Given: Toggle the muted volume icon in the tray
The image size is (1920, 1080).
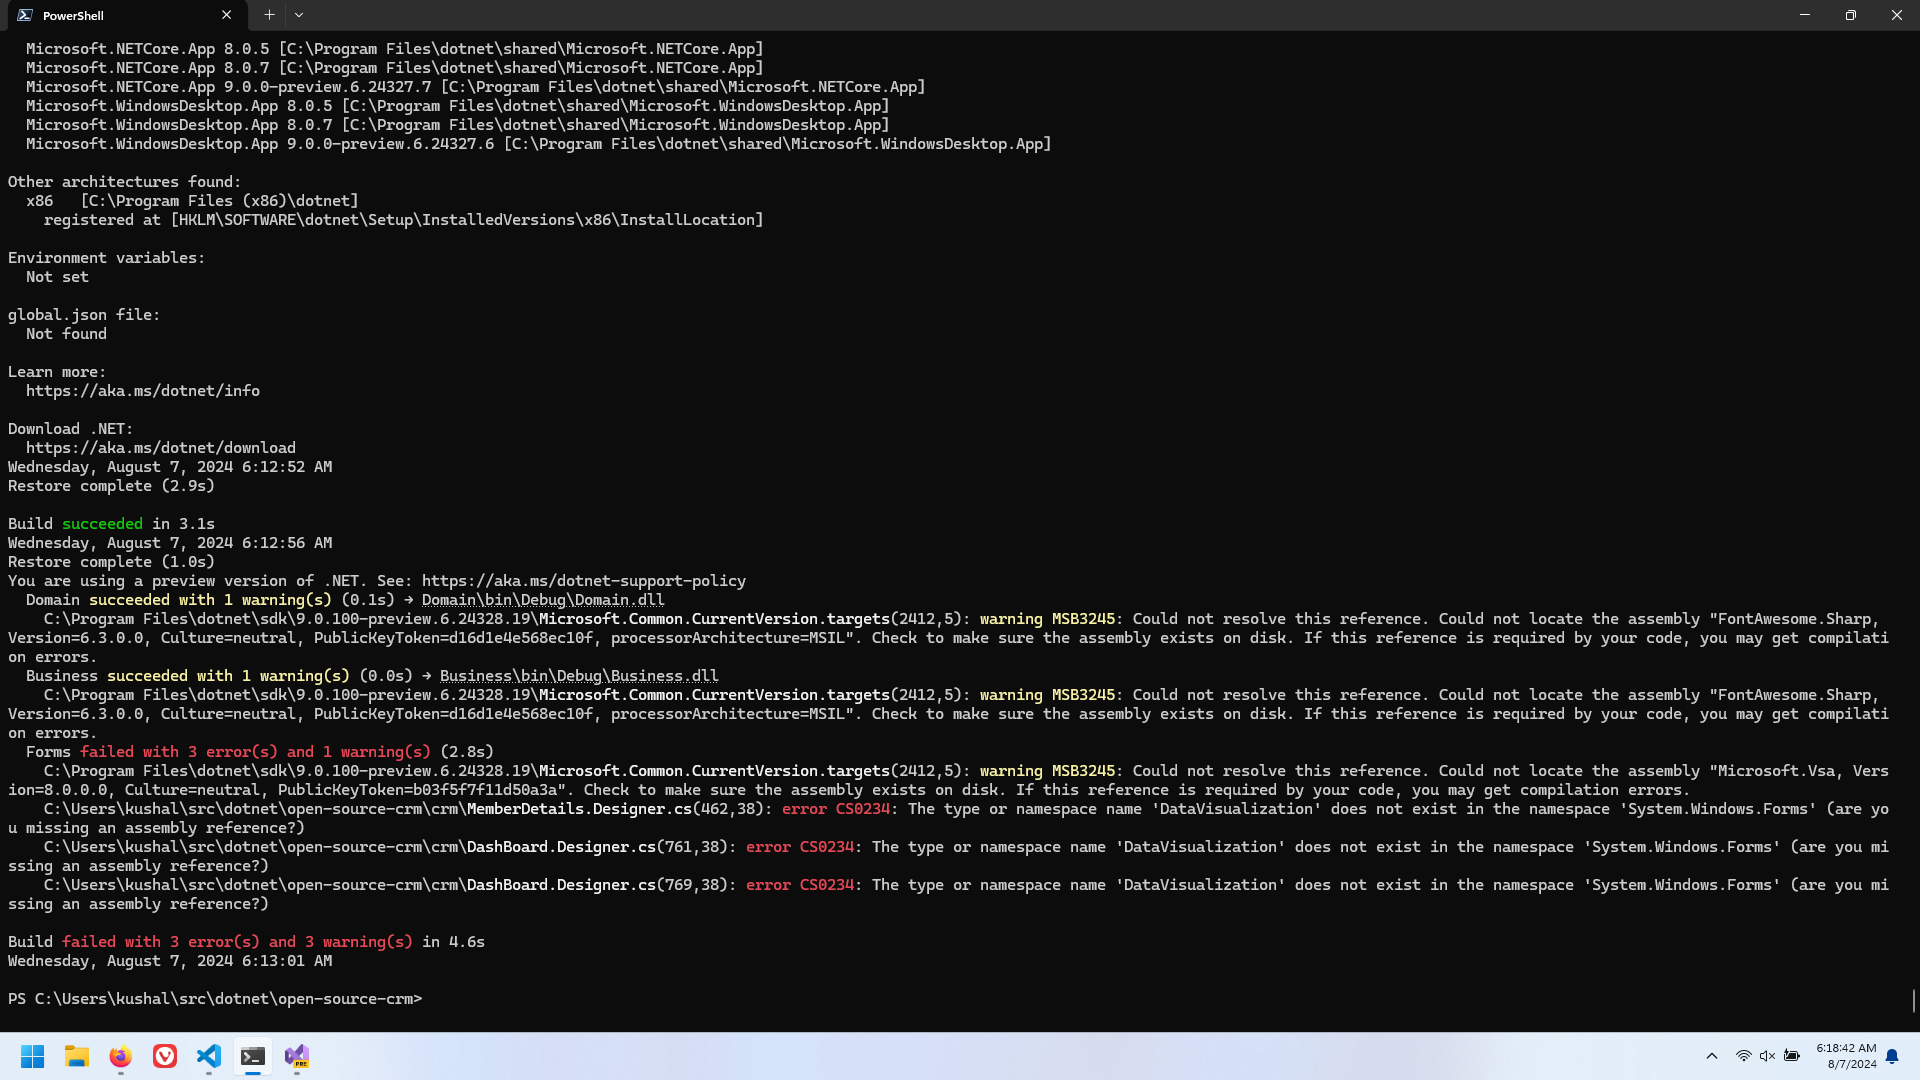Looking at the screenshot, I should click(x=1767, y=1056).
